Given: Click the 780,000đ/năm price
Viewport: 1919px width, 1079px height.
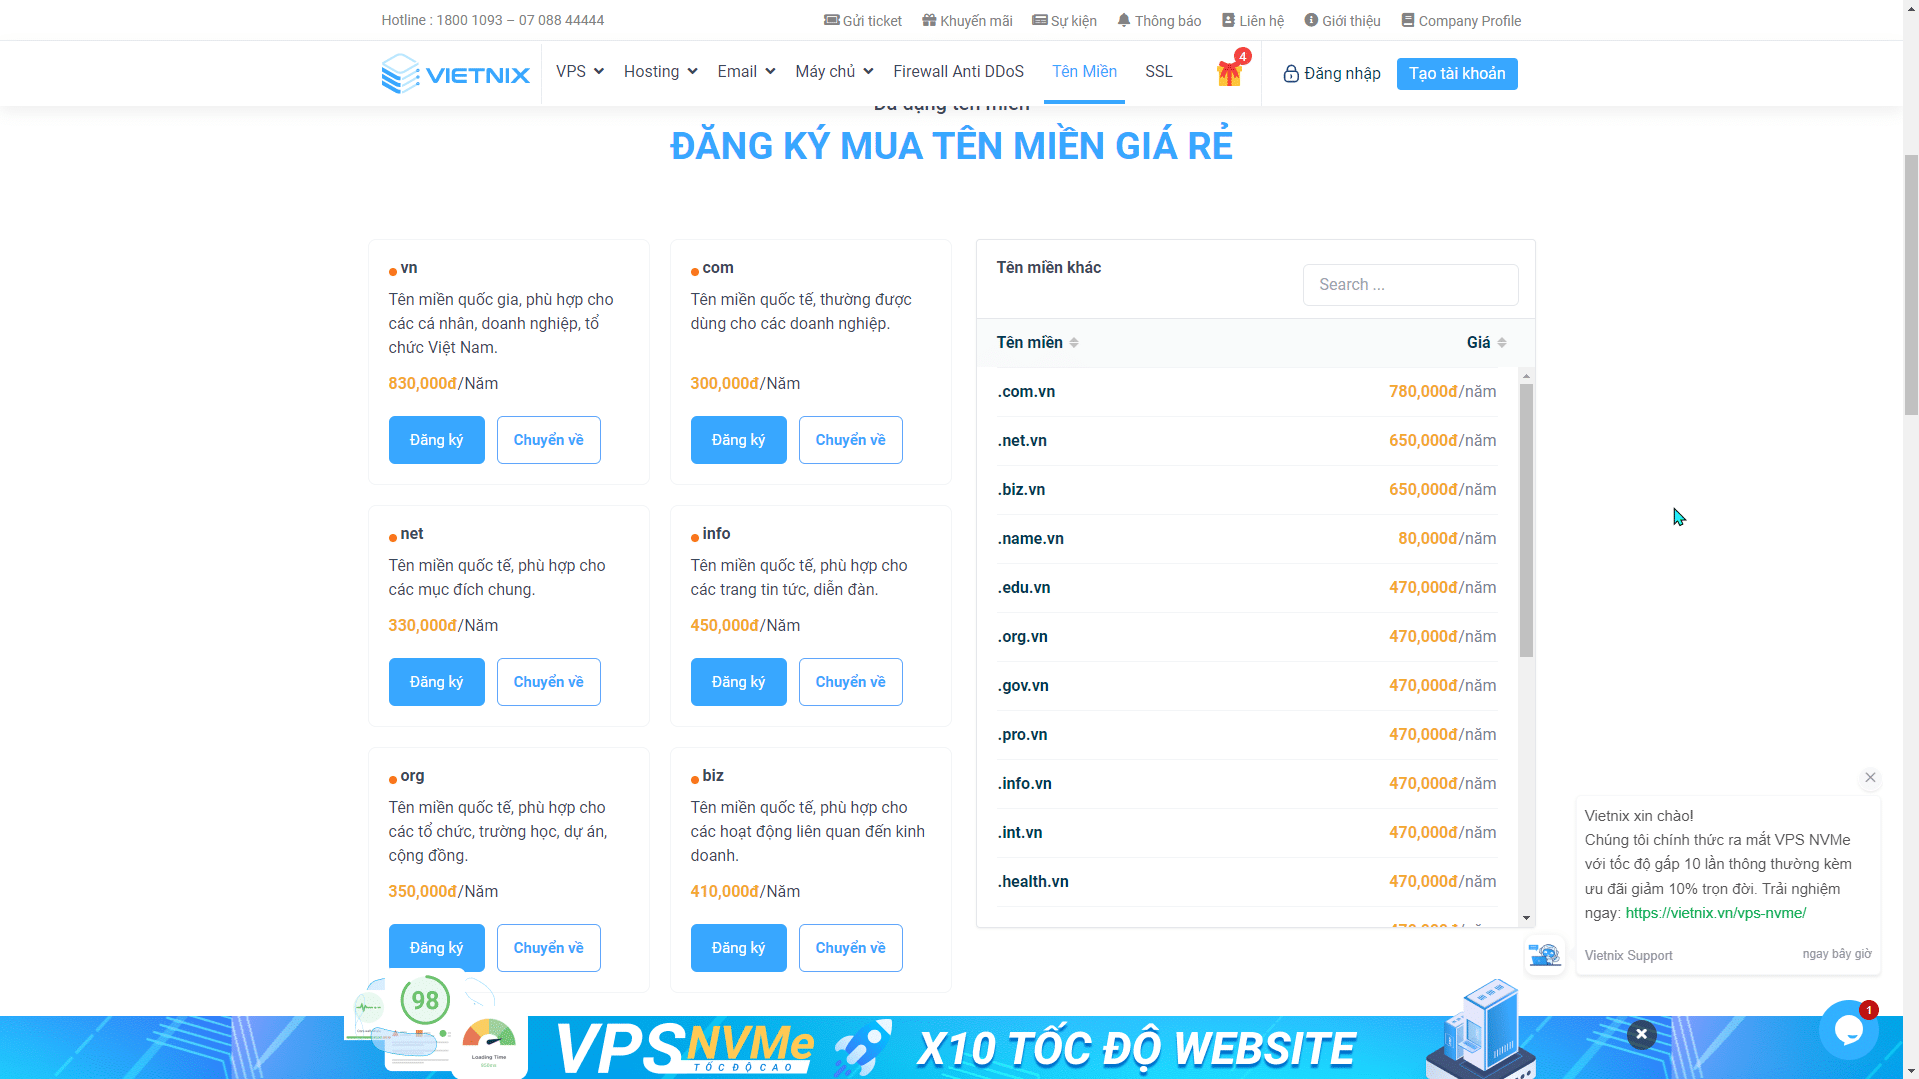Looking at the screenshot, I should [x=1442, y=392].
